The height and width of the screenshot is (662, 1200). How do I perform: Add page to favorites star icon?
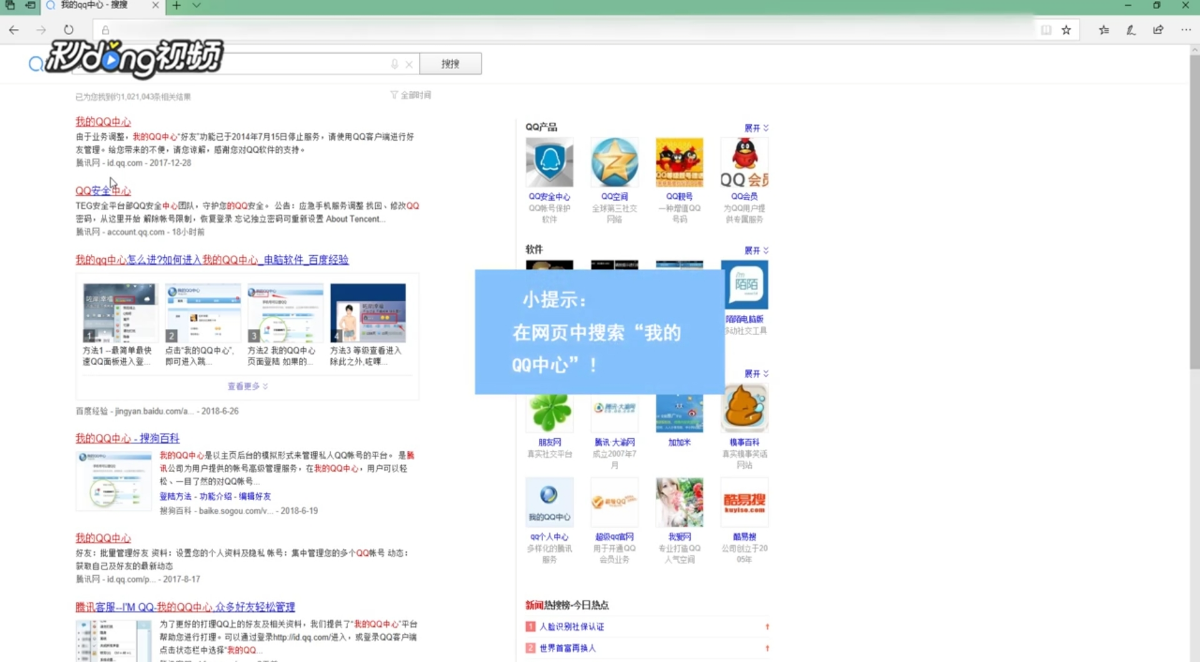1066,30
